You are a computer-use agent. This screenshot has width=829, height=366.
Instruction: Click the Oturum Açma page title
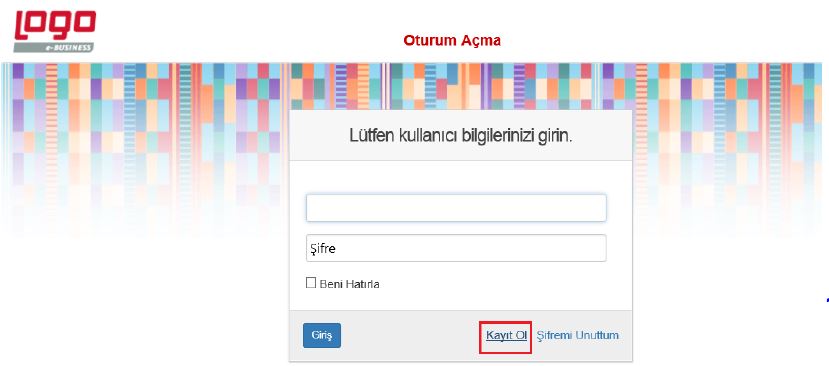coord(452,40)
